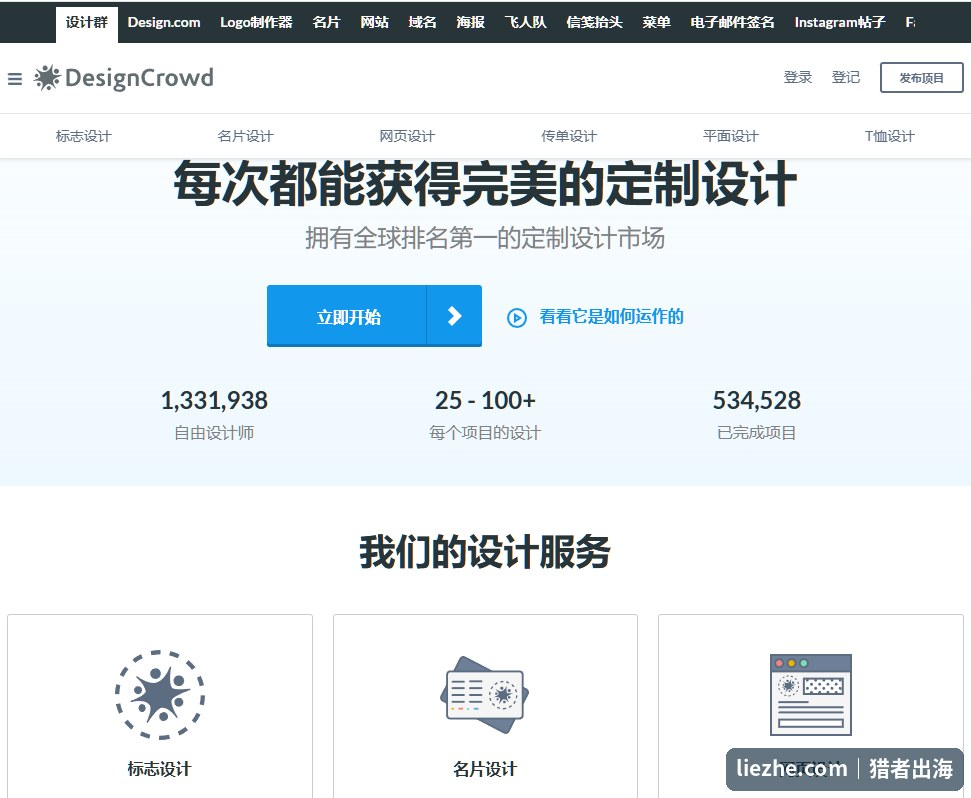
Task: Select 海报 in the top bar
Action: click(x=471, y=22)
